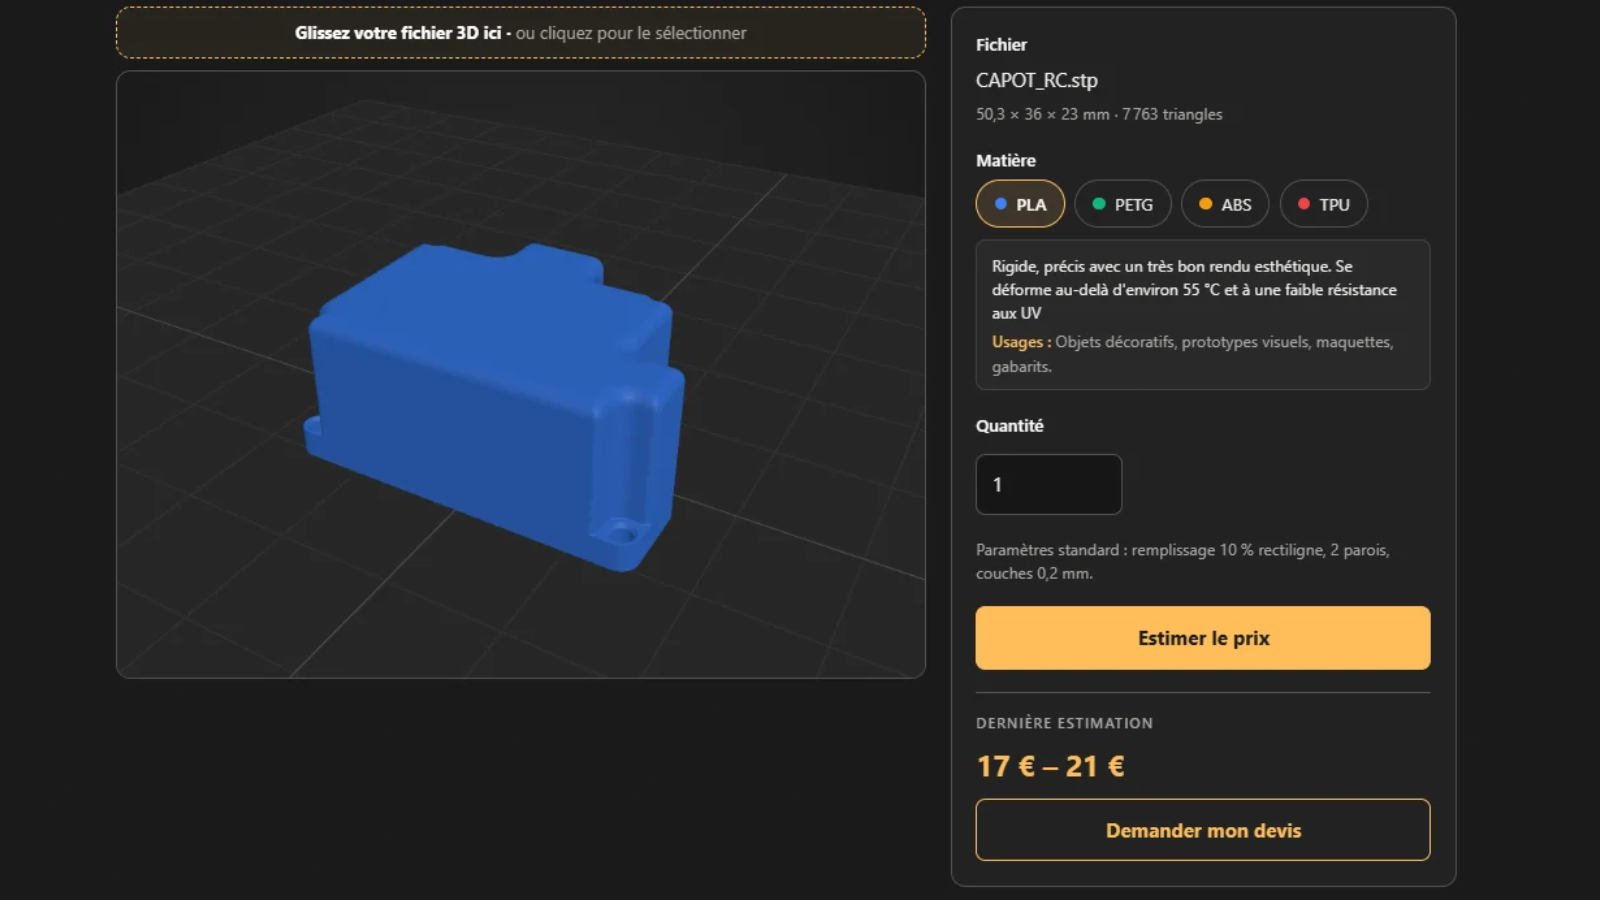Click the Quantité label
This screenshot has height=900, width=1600.
[1010, 426]
